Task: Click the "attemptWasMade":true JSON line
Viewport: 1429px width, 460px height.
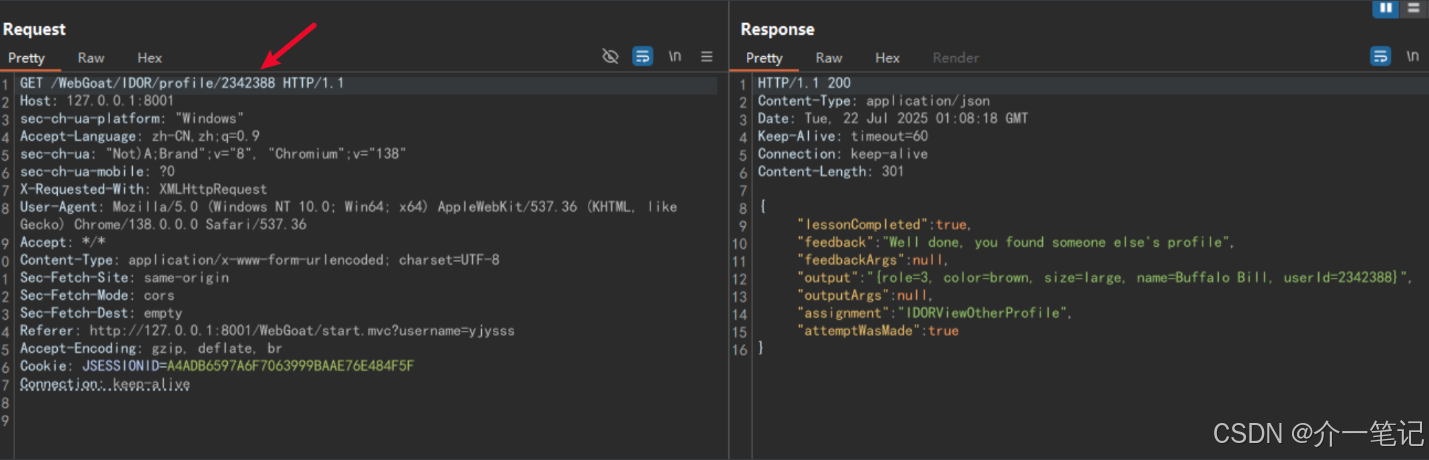Action: [x=878, y=331]
